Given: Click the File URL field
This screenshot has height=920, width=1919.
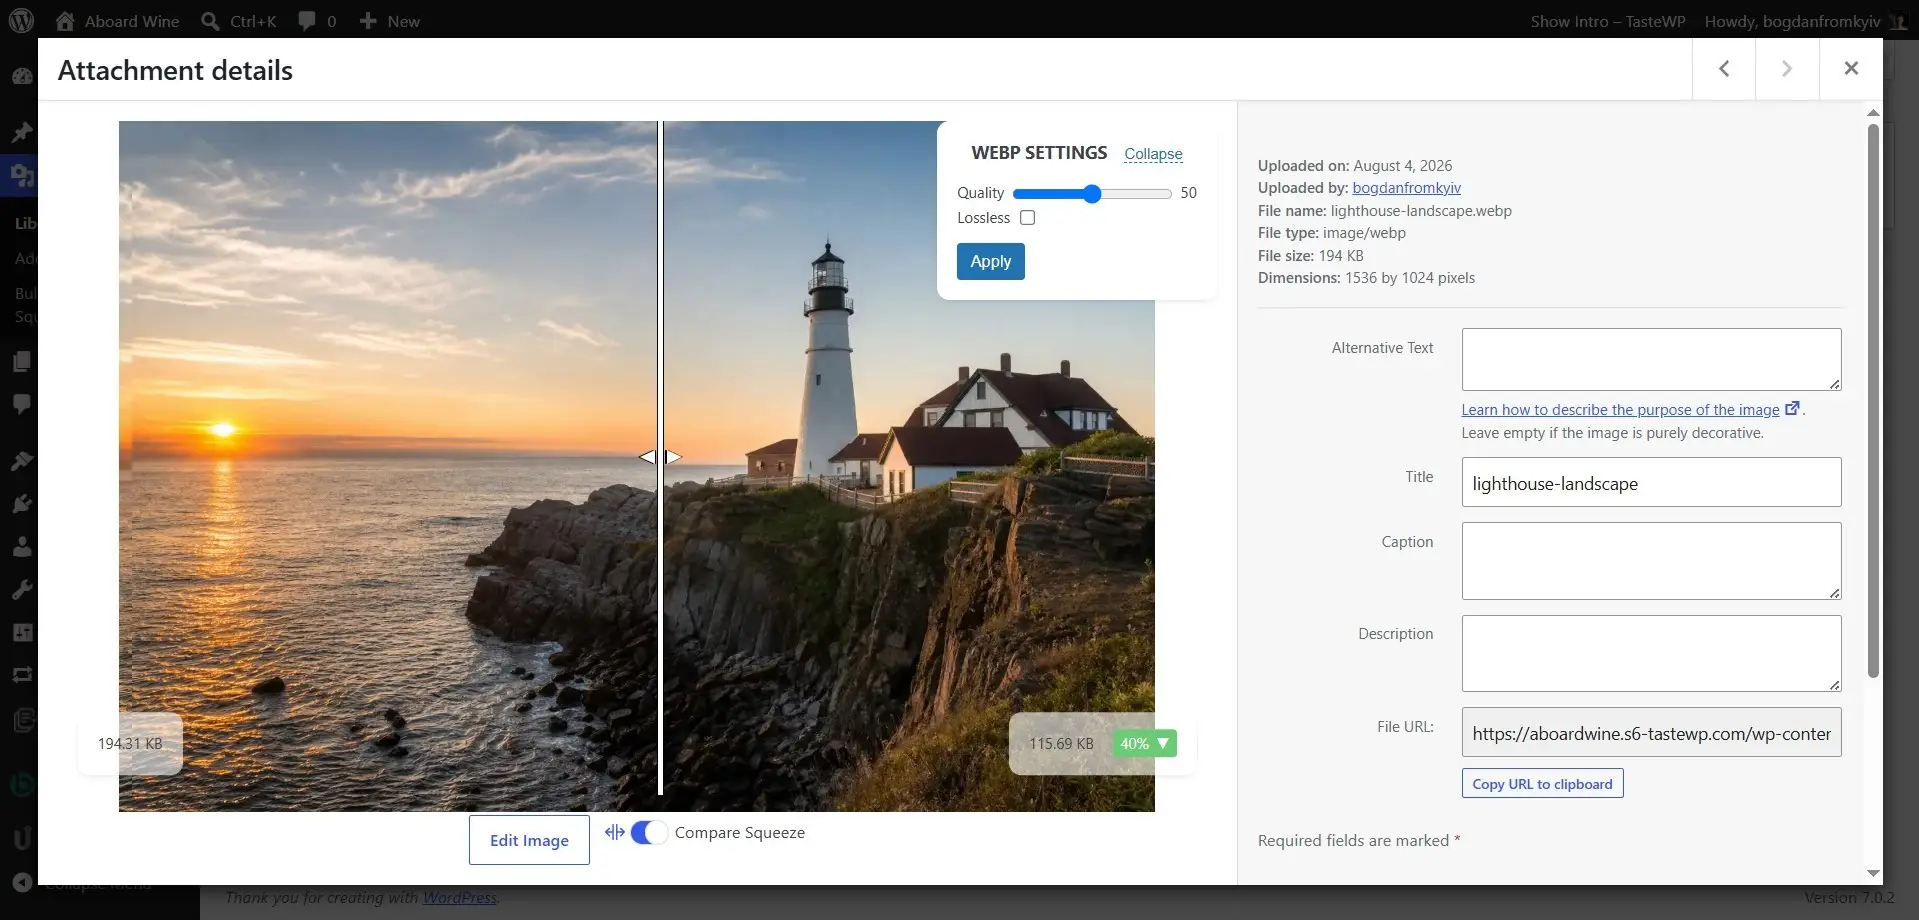Looking at the screenshot, I should [x=1651, y=732].
